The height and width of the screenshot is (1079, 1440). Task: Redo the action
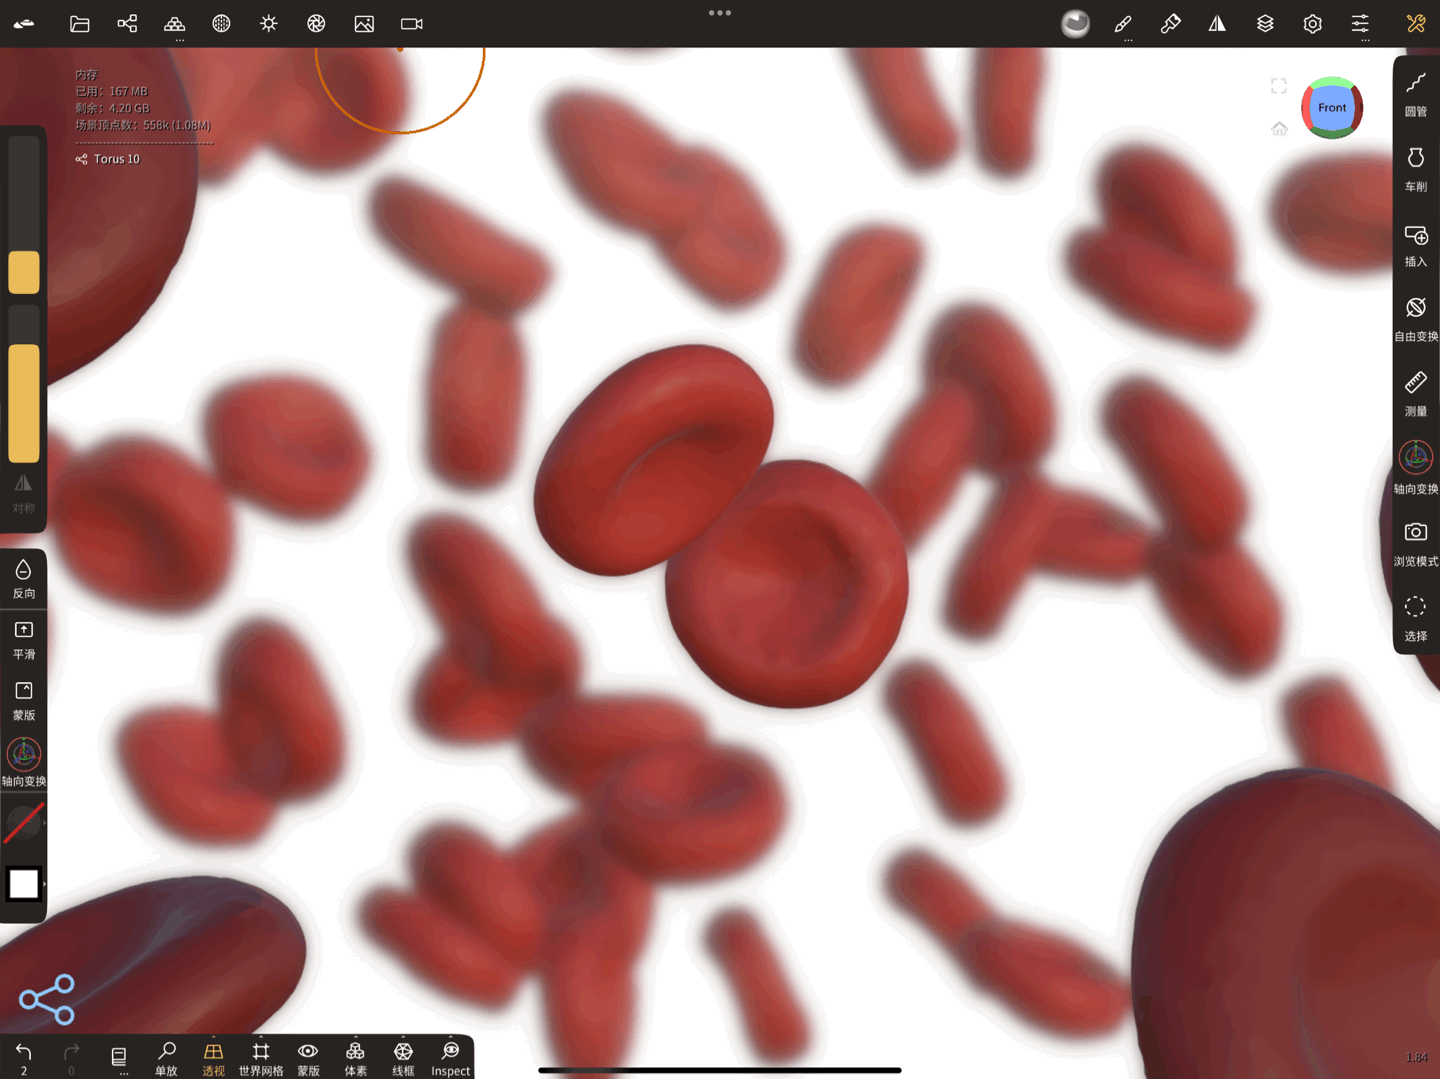(71, 1057)
